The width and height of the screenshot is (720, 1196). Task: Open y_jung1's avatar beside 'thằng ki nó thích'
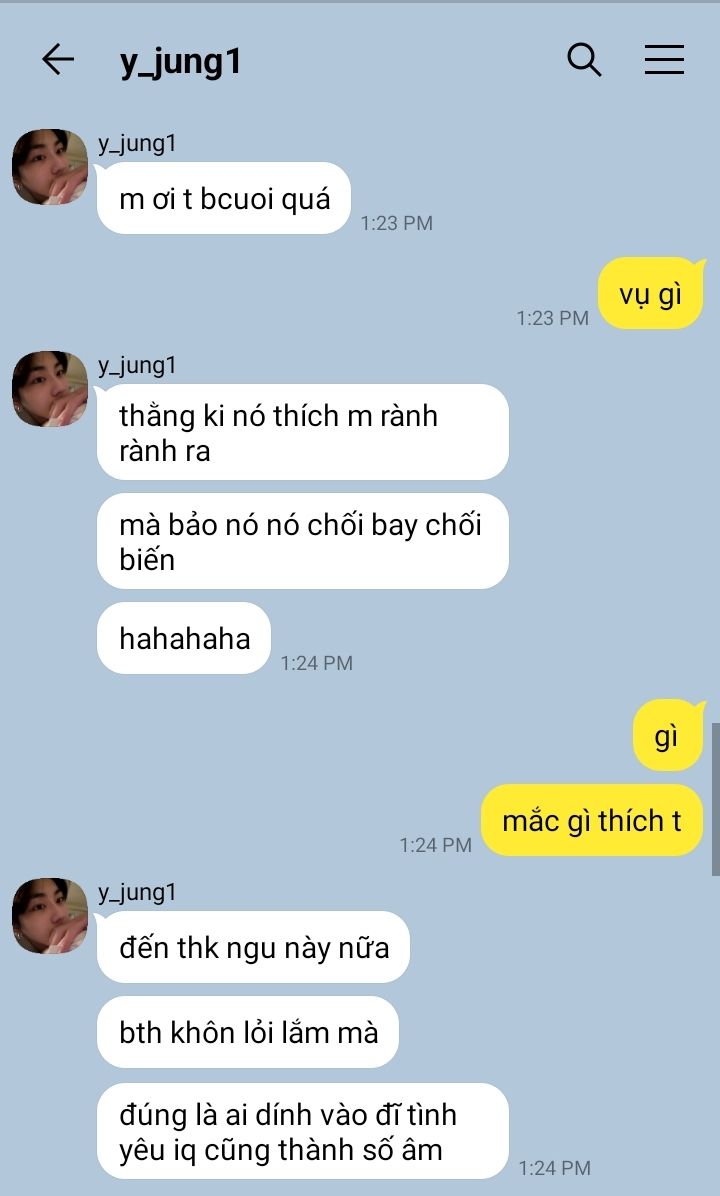point(50,389)
